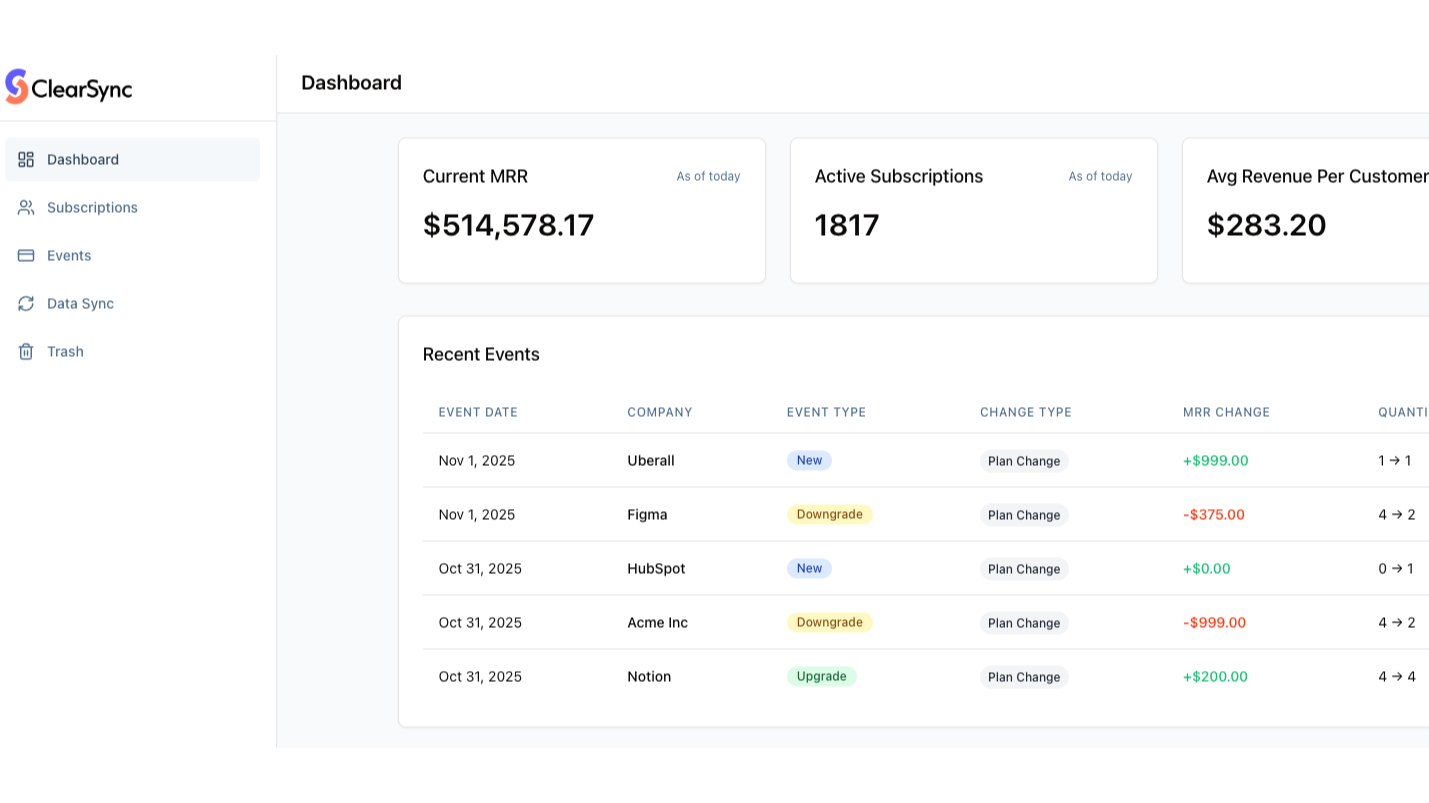Click the Data Sync refresh icon

(26, 304)
